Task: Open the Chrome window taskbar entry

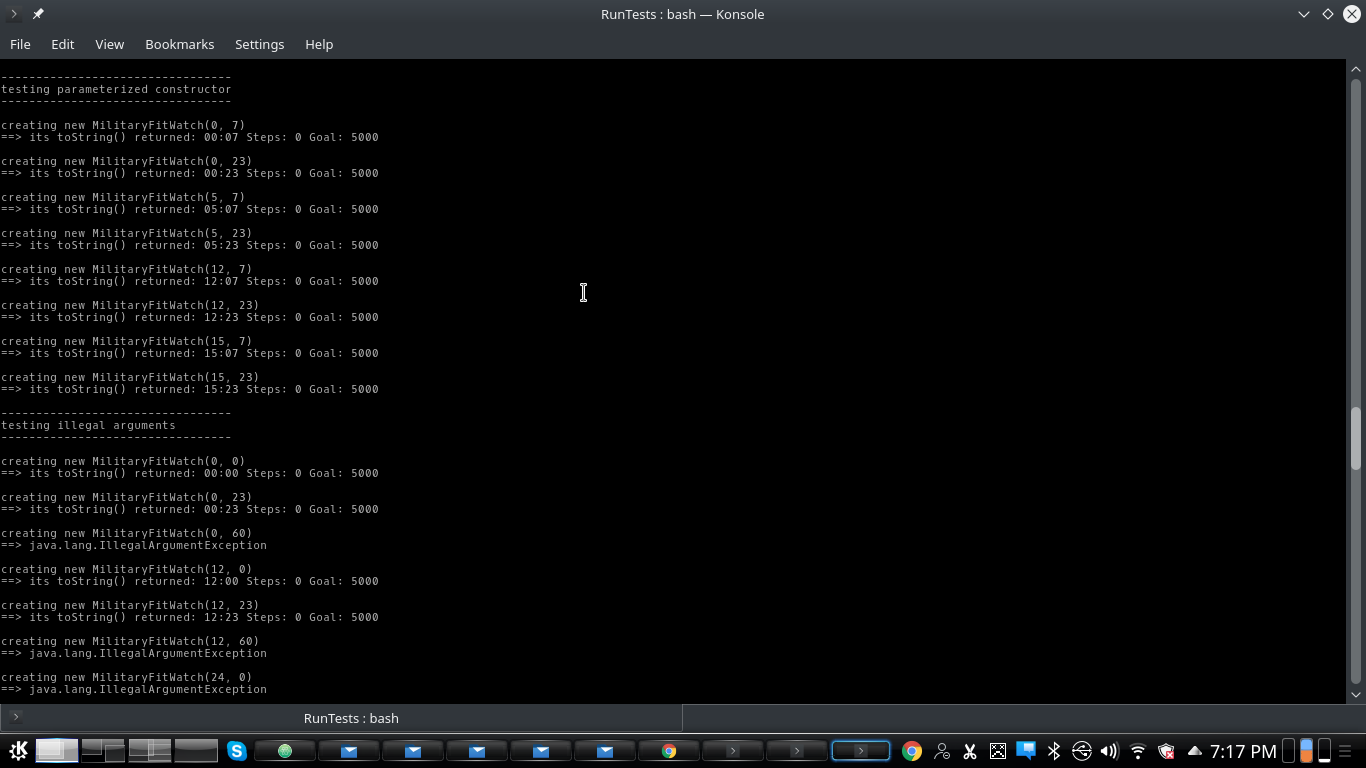Action: pyautogui.click(x=669, y=751)
